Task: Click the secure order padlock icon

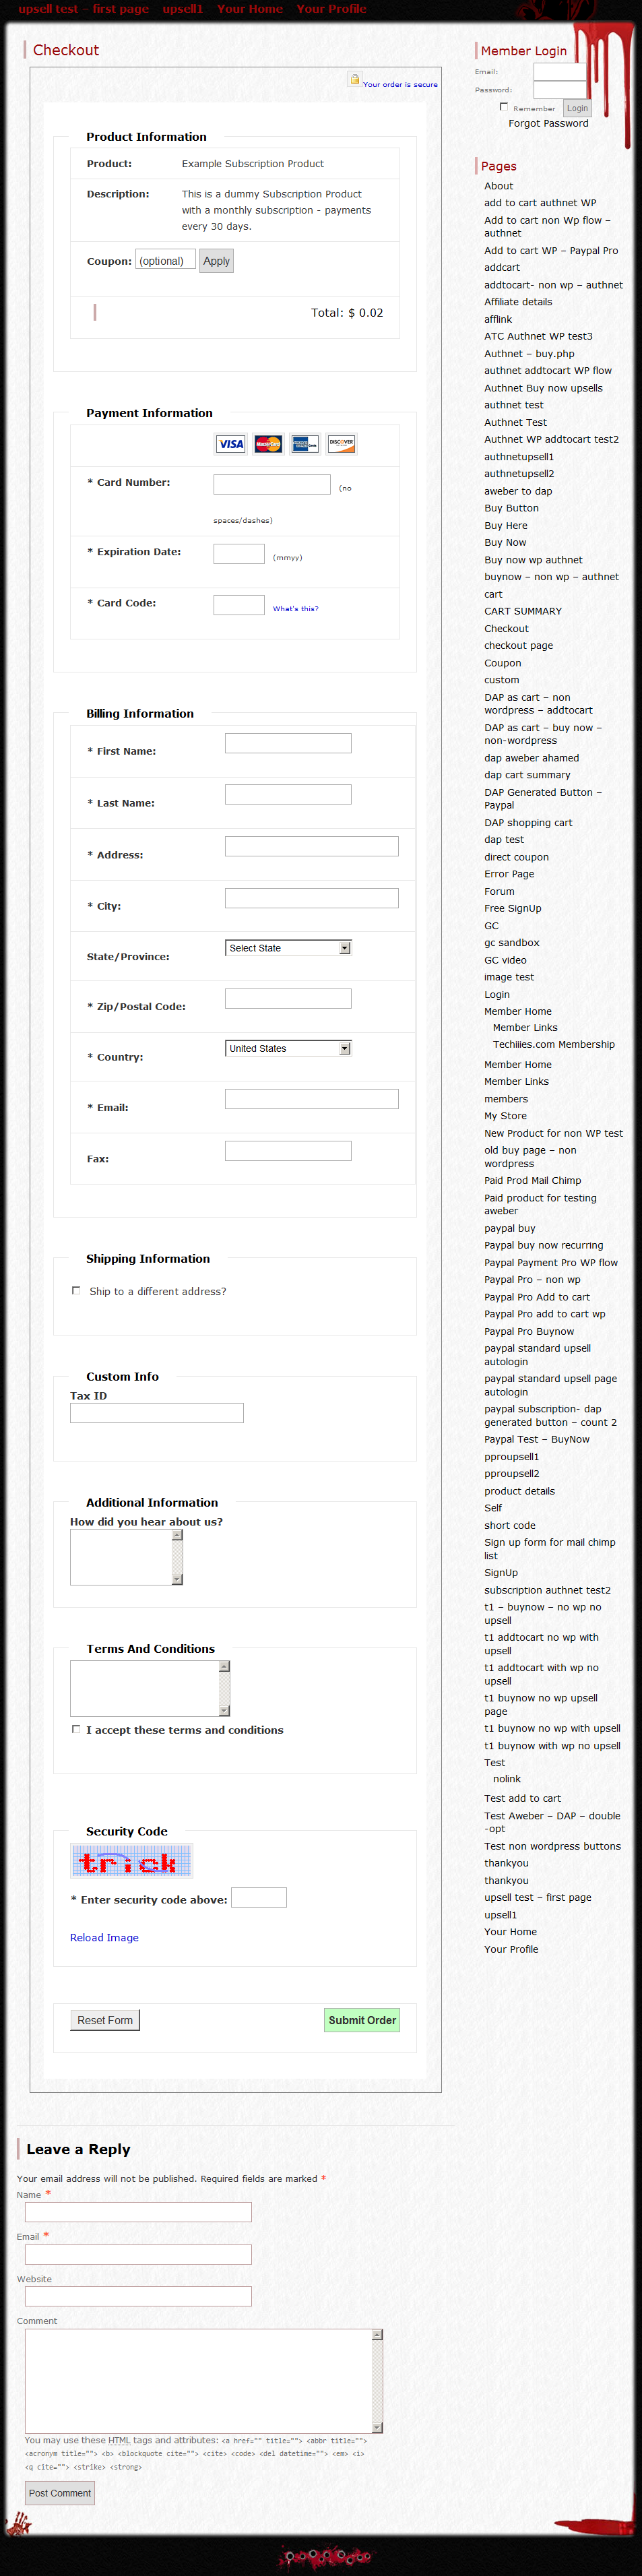Action: click(354, 79)
